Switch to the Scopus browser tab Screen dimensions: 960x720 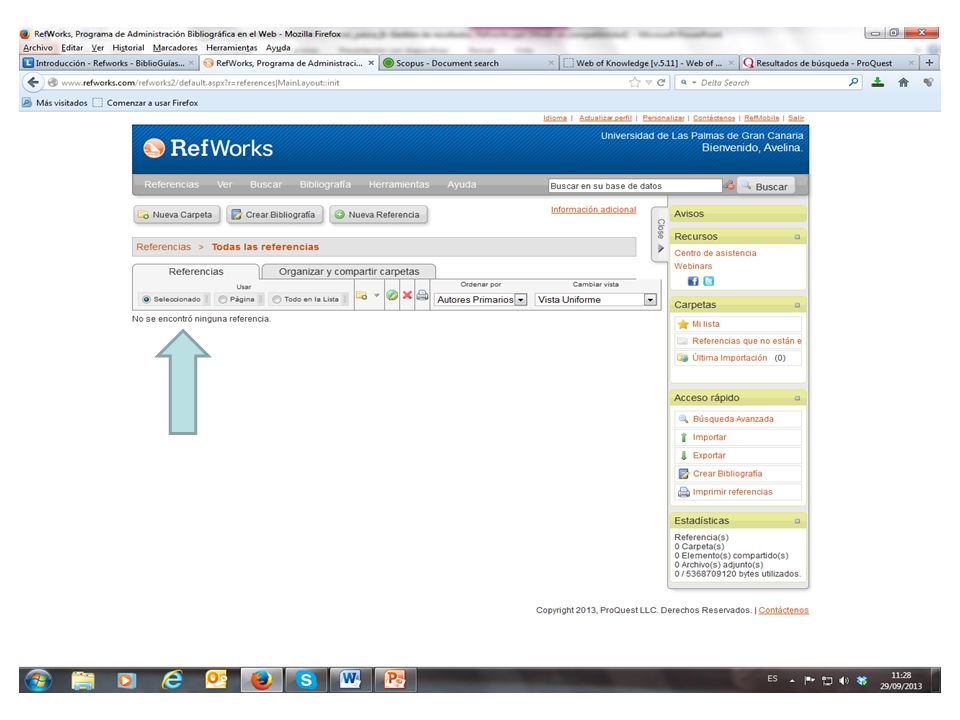(x=468, y=62)
